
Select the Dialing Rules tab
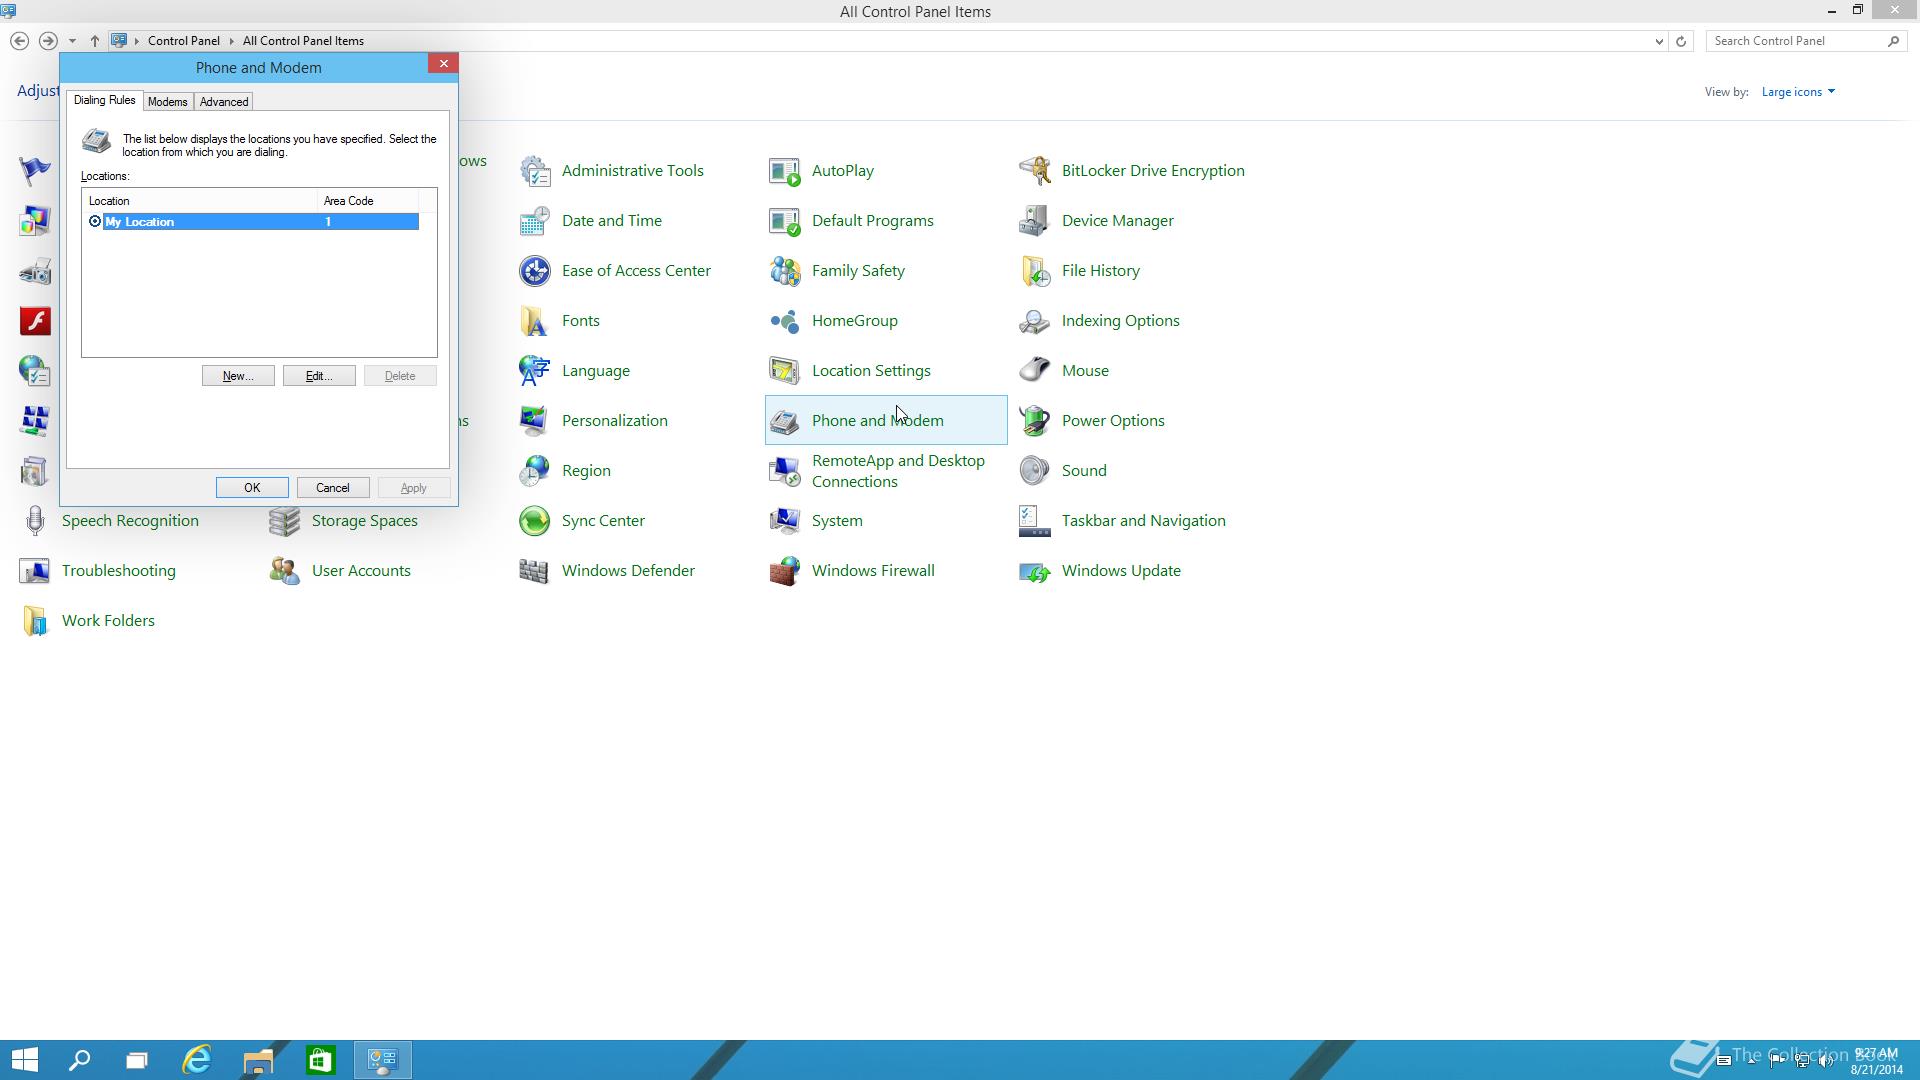coord(104,101)
